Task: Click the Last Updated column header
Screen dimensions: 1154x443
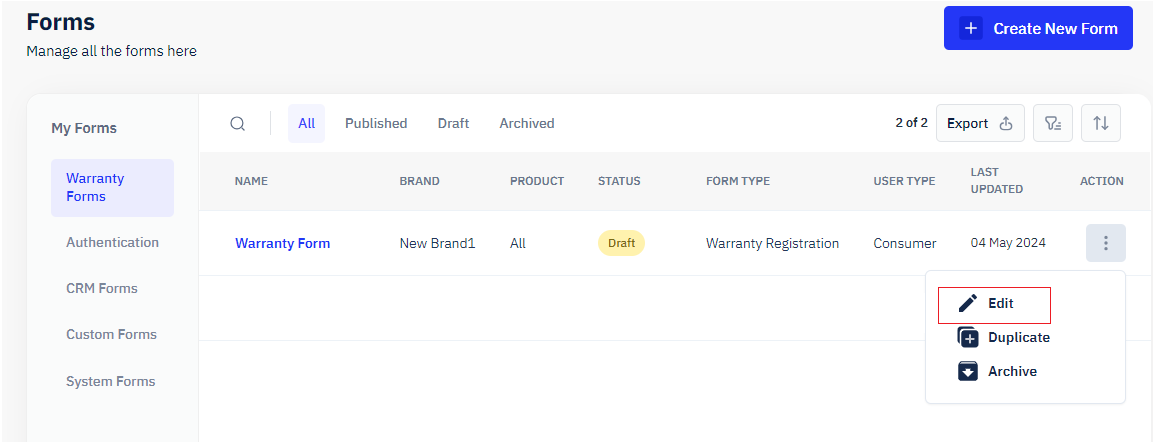Action: (996, 181)
